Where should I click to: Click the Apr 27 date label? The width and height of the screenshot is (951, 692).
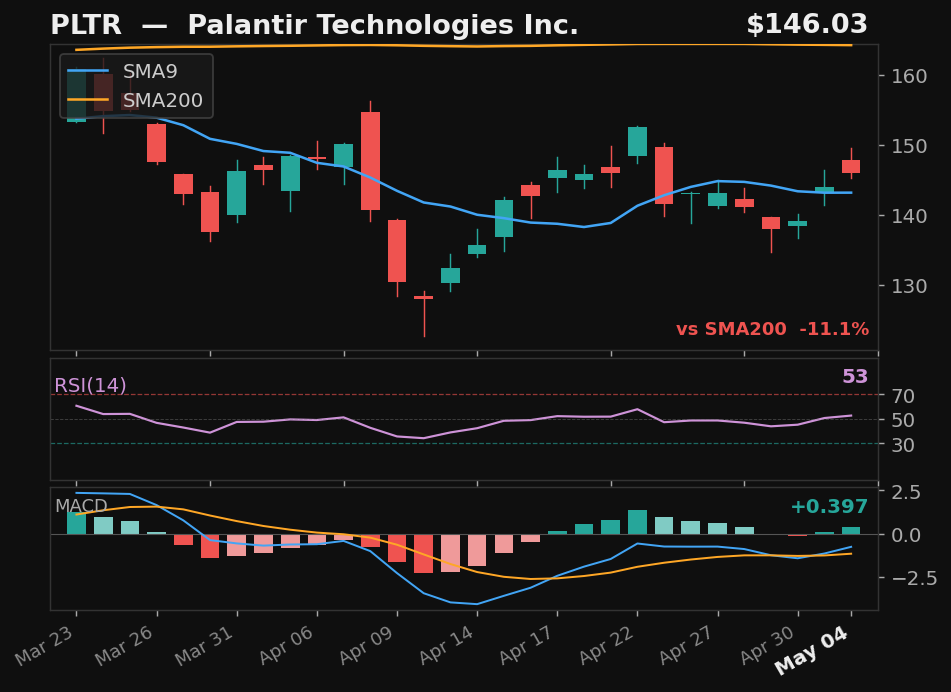click(x=686, y=645)
